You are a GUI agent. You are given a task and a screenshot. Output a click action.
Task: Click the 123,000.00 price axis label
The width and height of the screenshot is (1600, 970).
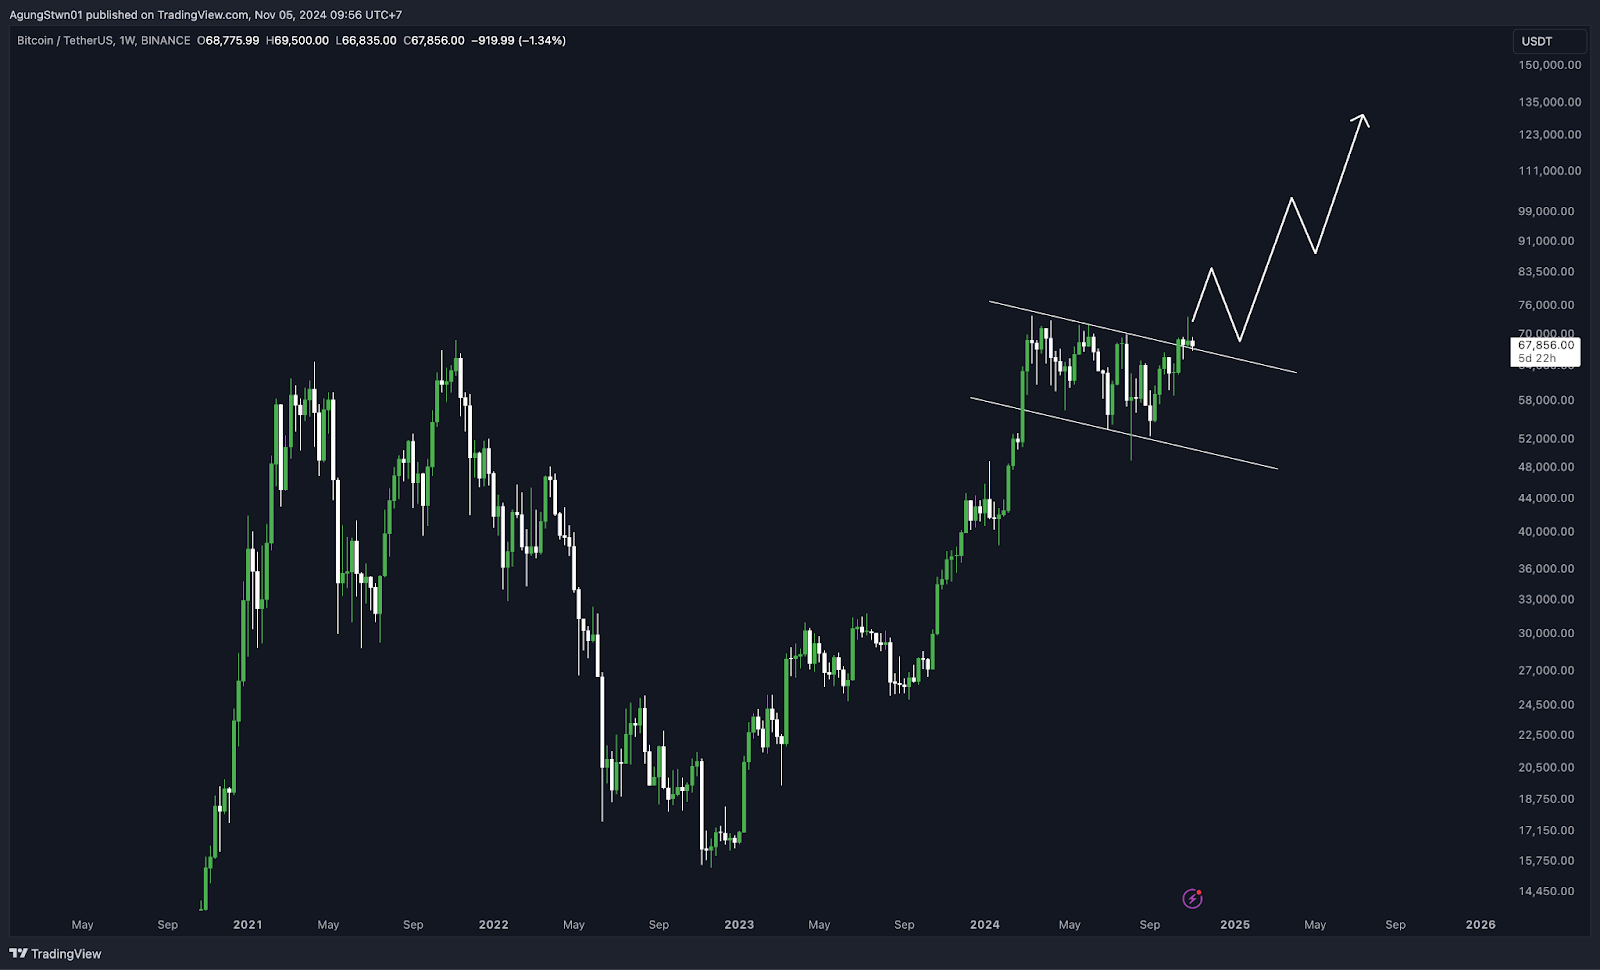coord(1550,135)
